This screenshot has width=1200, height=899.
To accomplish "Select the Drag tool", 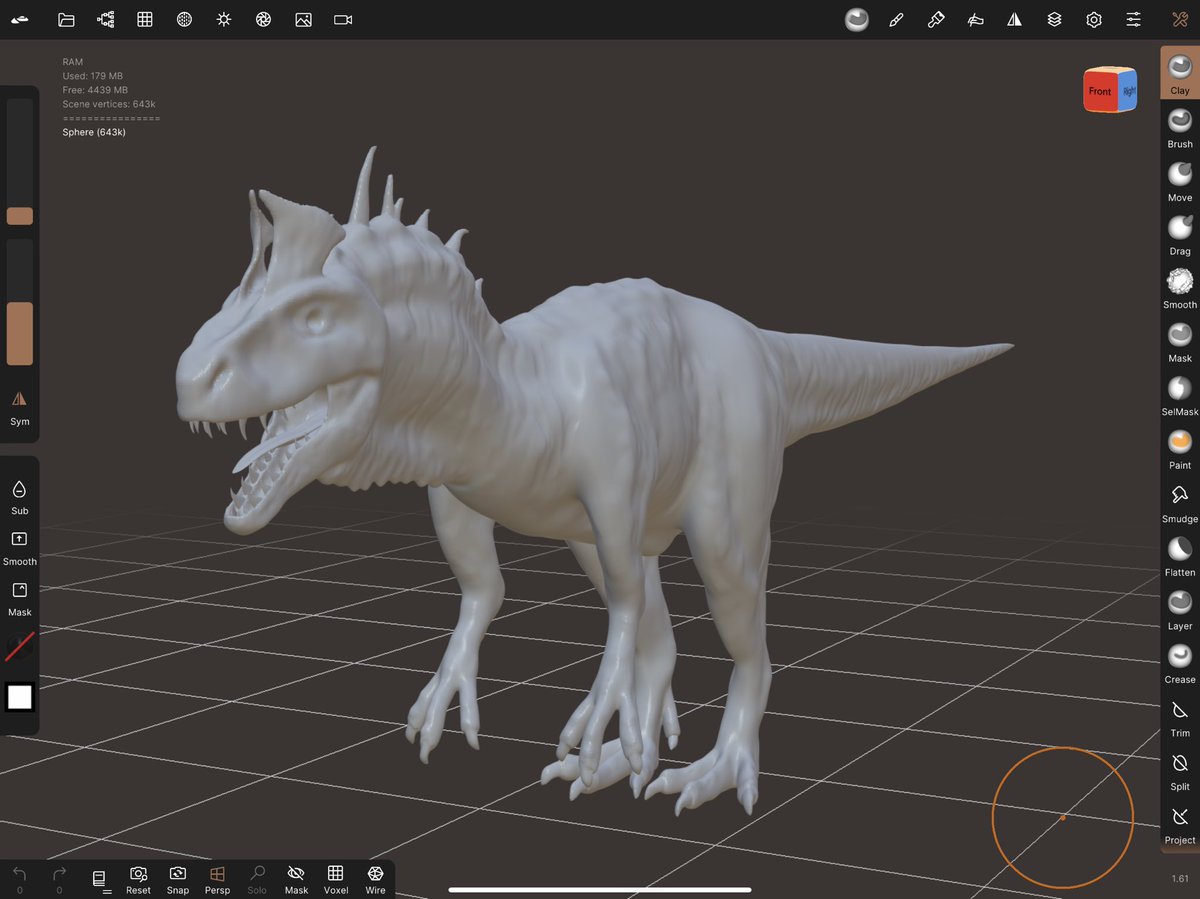I will (x=1180, y=234).
